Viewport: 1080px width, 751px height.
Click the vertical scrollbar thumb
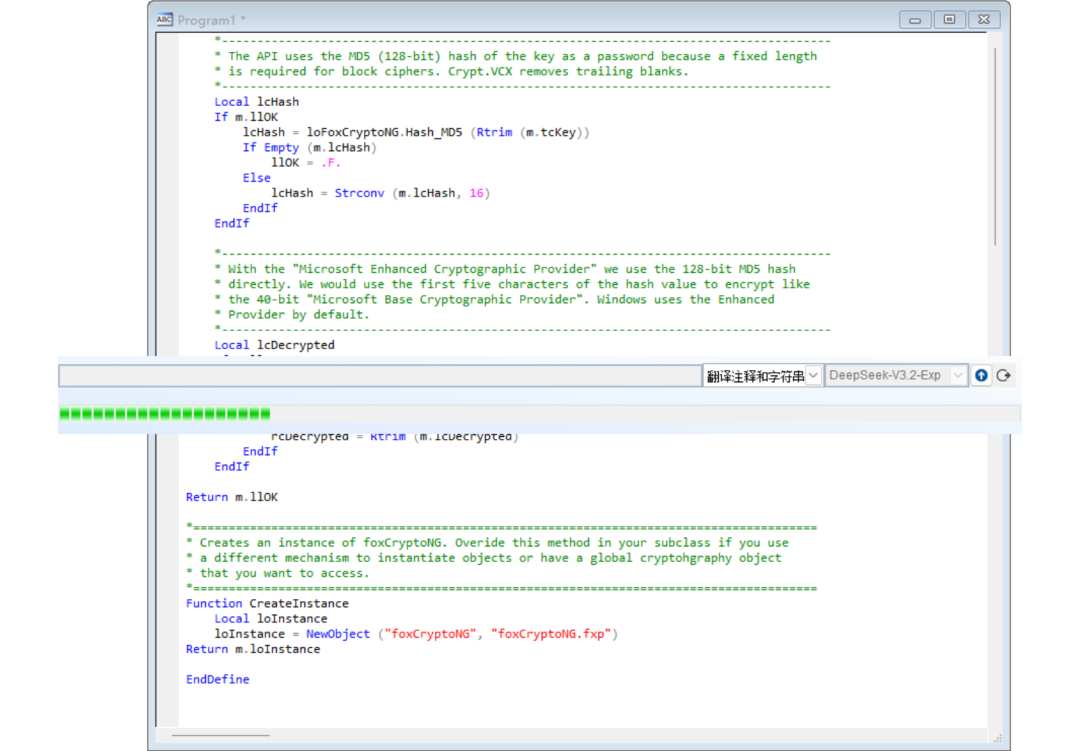coord(995,146)
